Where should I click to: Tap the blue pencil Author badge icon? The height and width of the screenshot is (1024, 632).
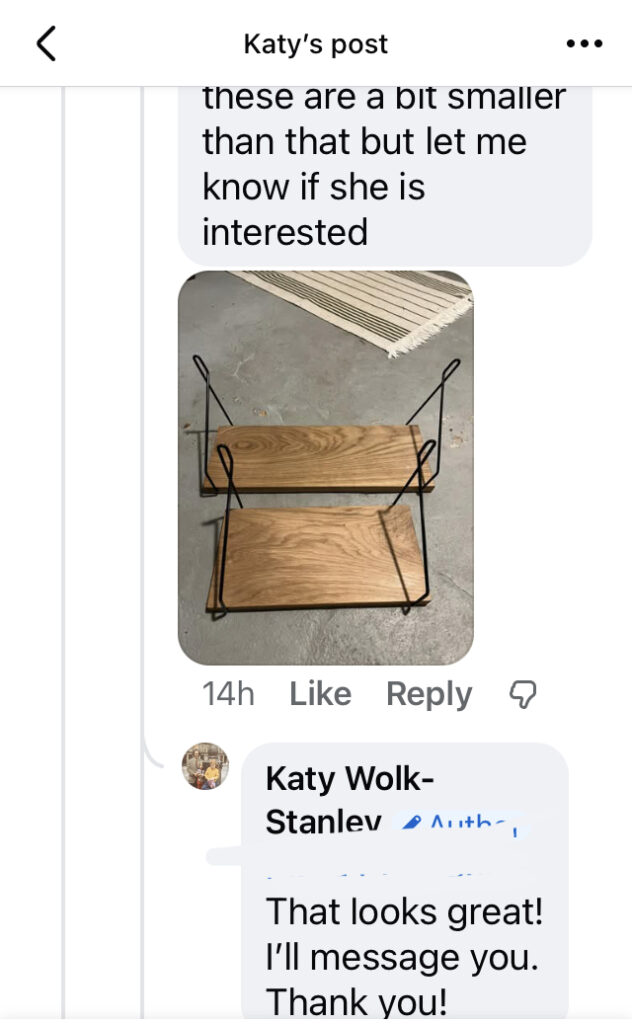tap(411, 823)
